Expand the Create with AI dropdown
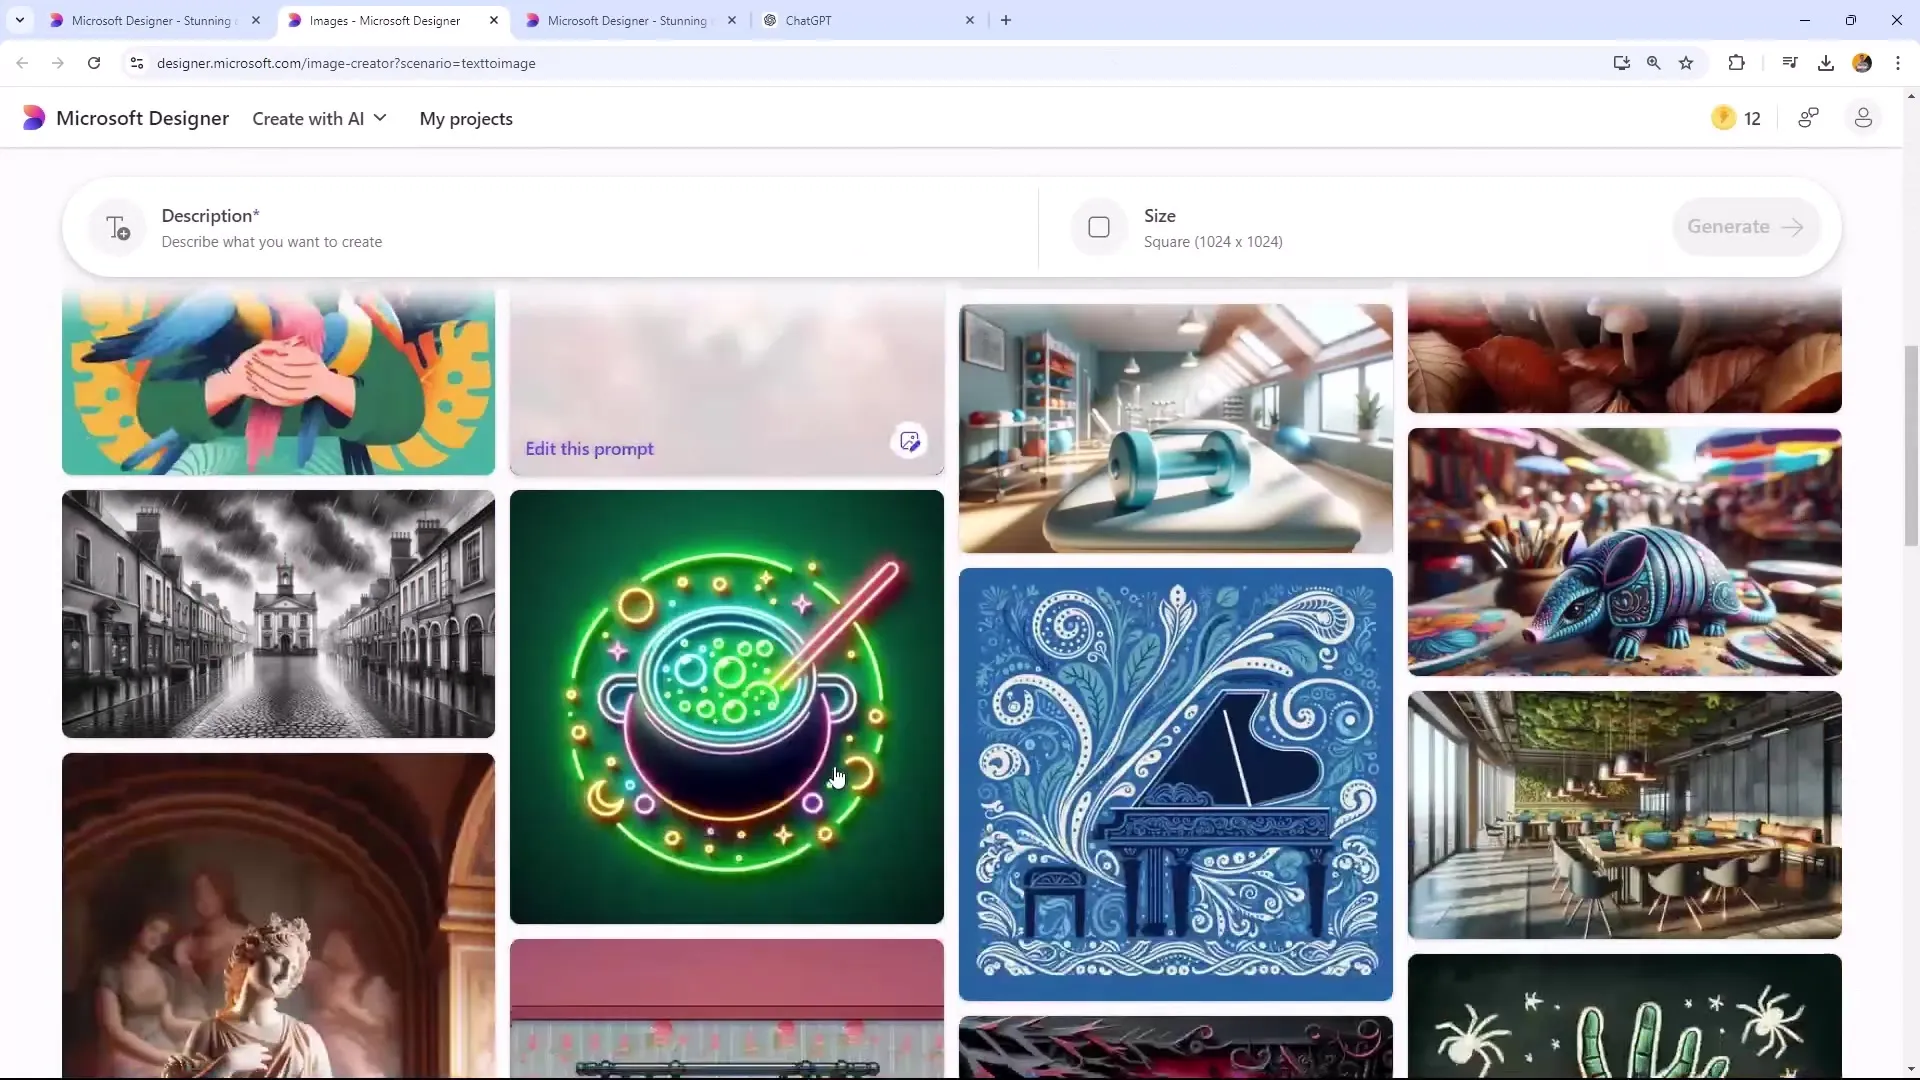 pyautogui.click(x=319, y=119)
